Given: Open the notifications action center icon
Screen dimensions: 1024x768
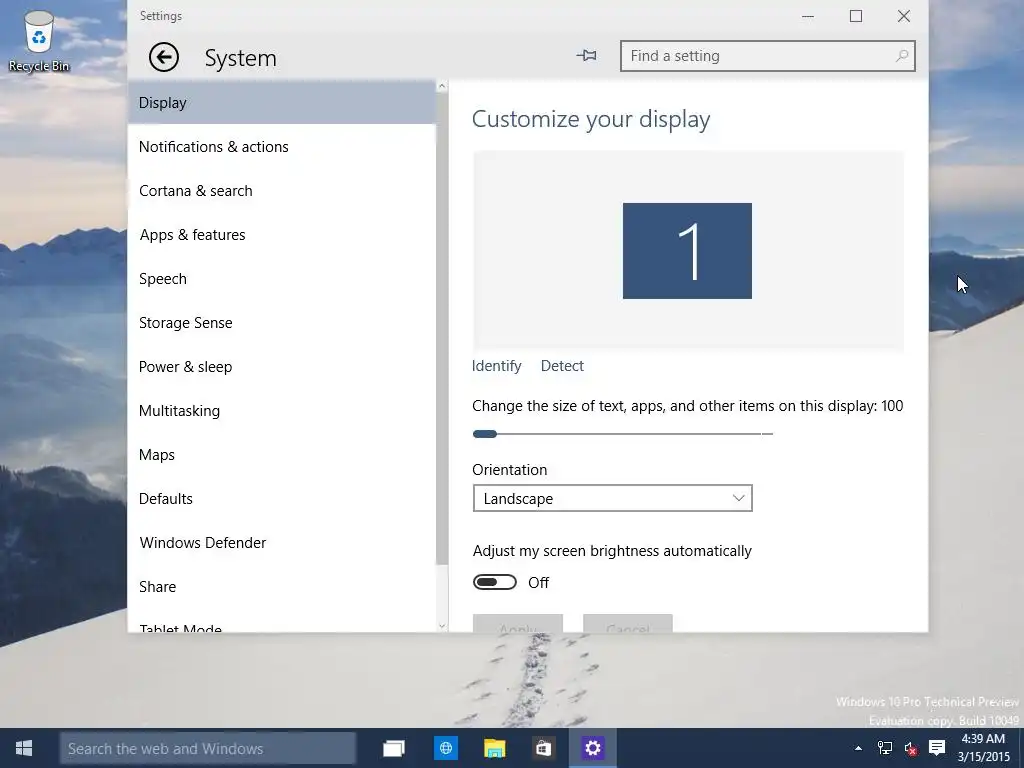Looking at the screenshot, I should point(937,748).
